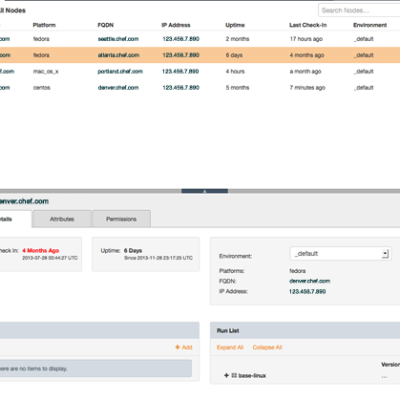The width and height of the screenshot is (400, 400).
Task: Click Collapse All in Run List
Action: [x=267, y=347]
